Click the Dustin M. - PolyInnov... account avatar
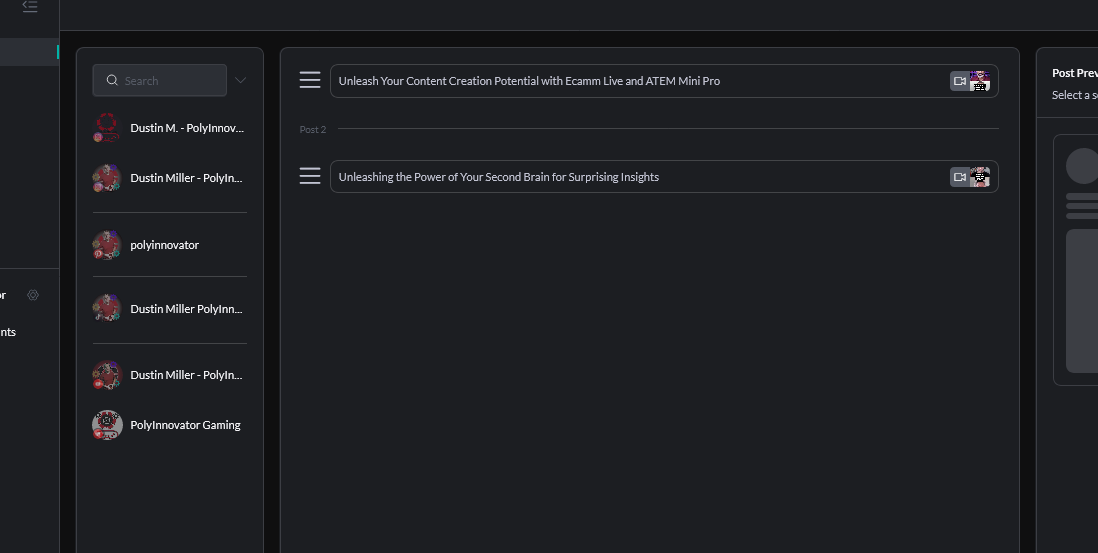Viewport: 1098px width, 553px height. pyautogui.click(x=107, y=128)
